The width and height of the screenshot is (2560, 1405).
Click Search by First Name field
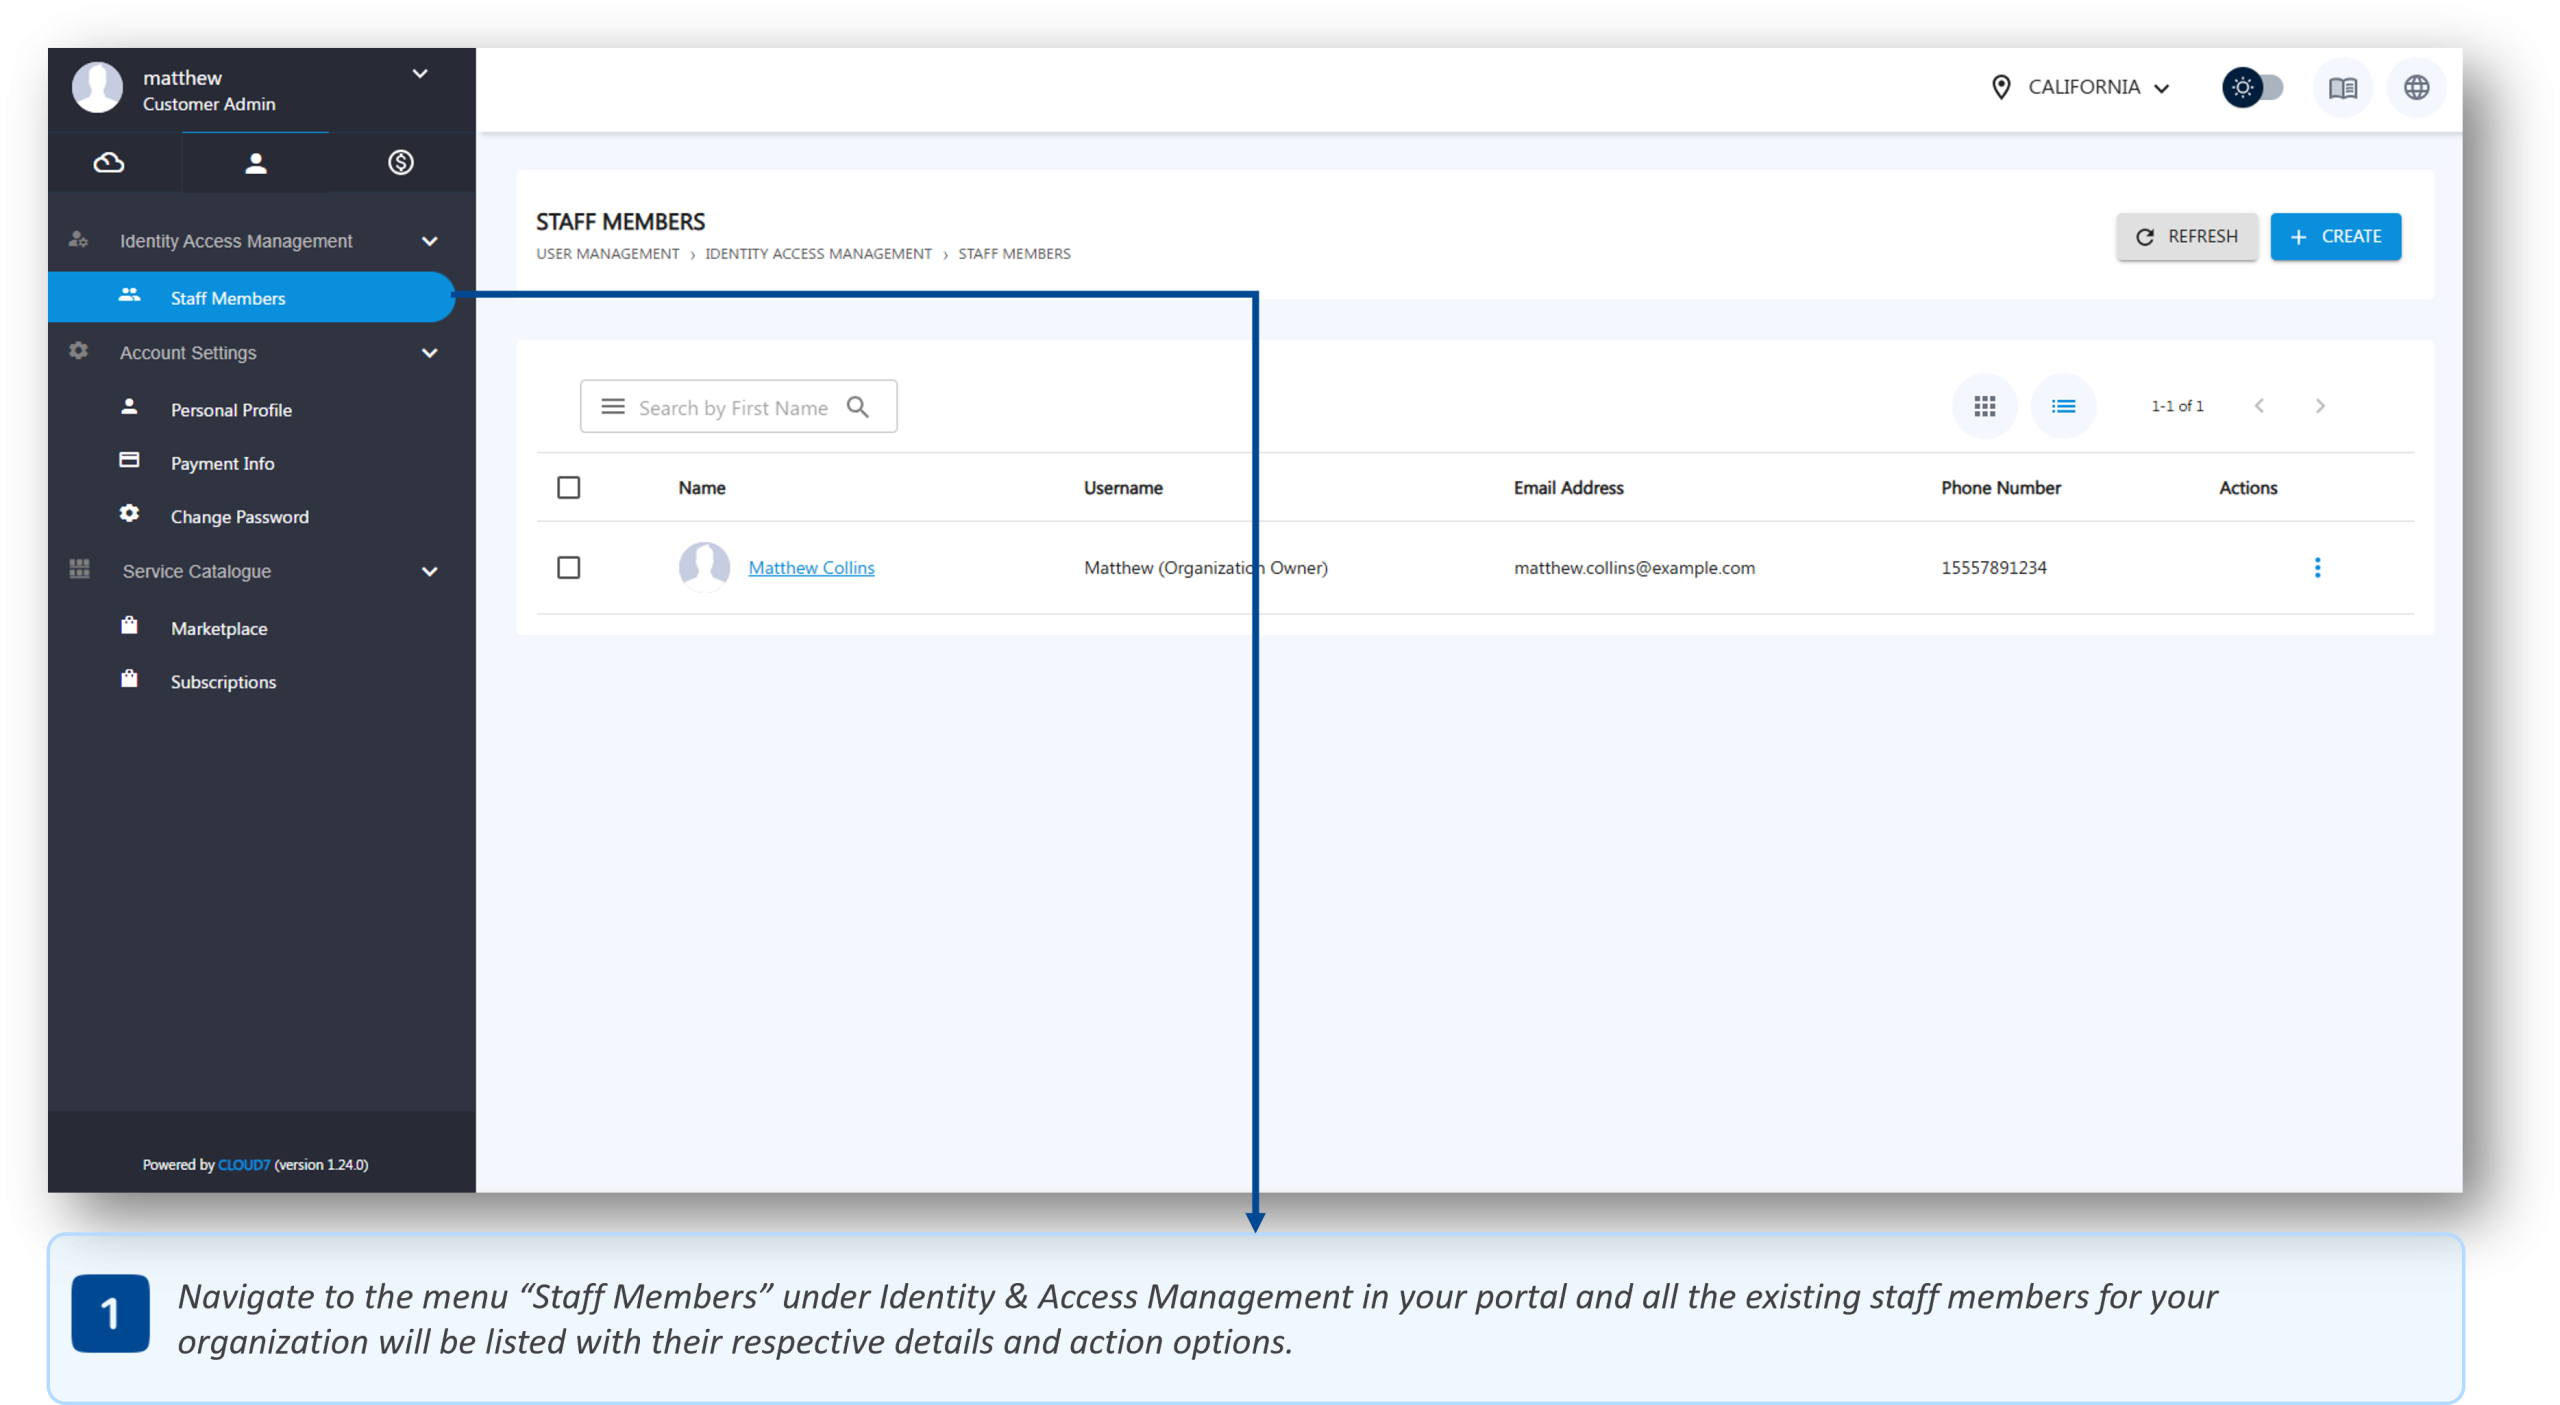click(x=733, y=408)
